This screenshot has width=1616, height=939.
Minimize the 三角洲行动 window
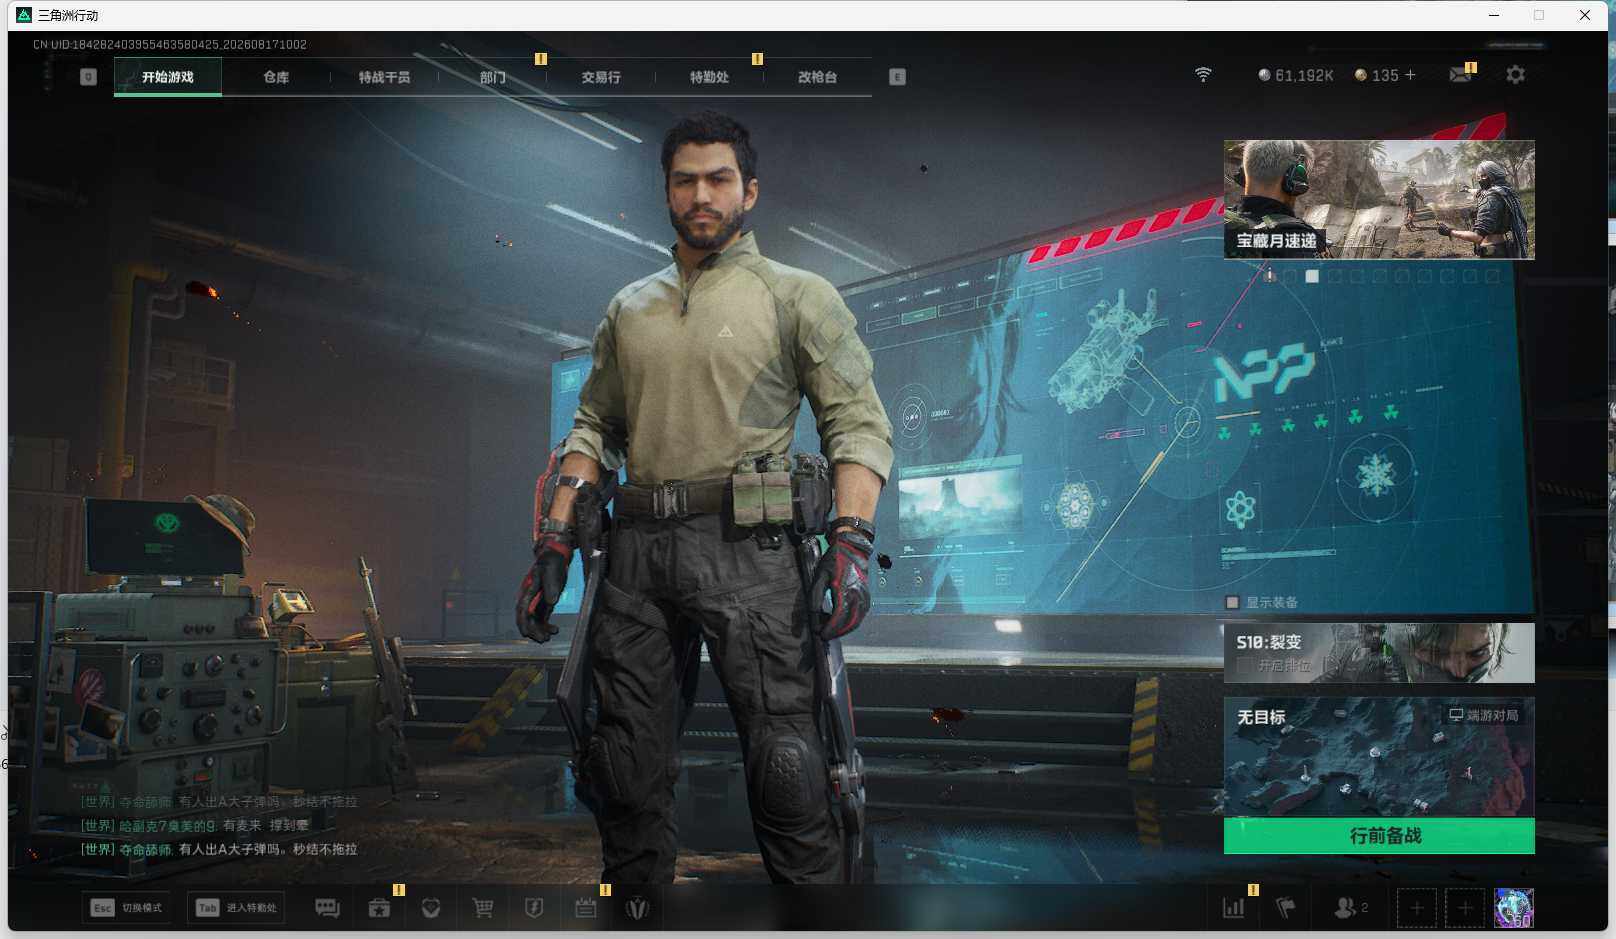[1494, 15]
